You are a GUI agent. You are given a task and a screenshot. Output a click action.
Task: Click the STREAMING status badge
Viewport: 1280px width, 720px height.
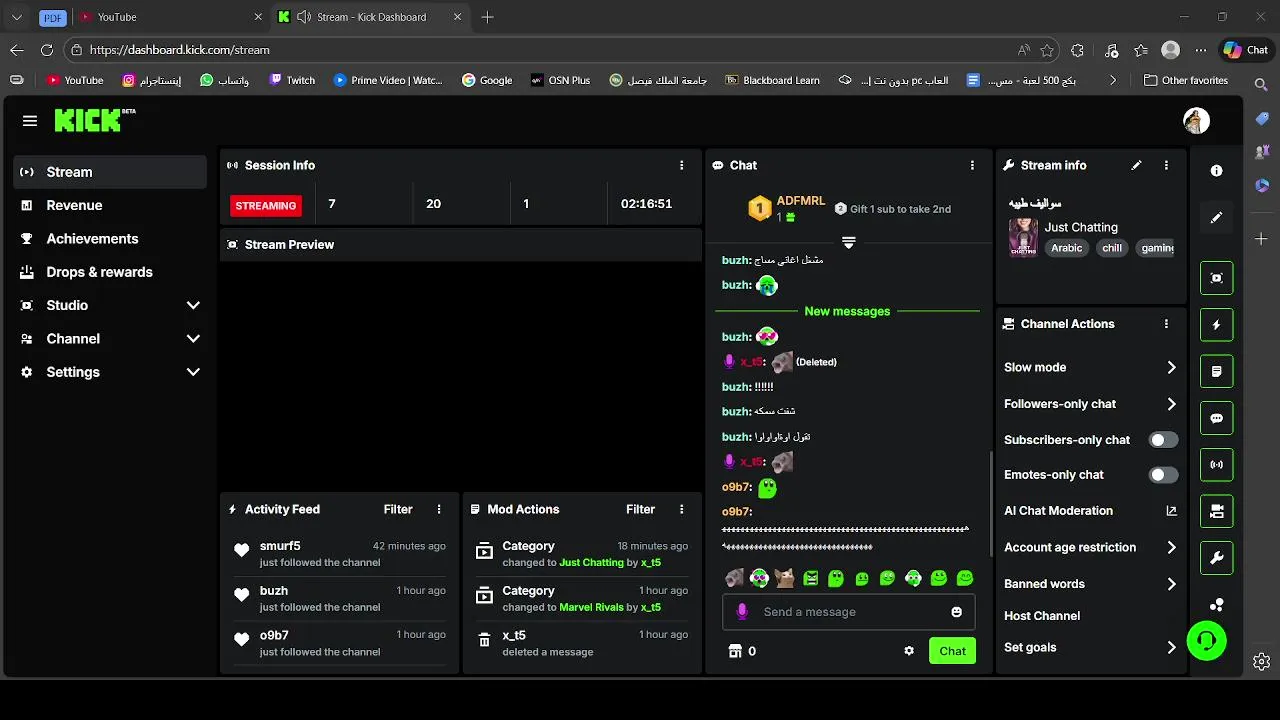266,205
